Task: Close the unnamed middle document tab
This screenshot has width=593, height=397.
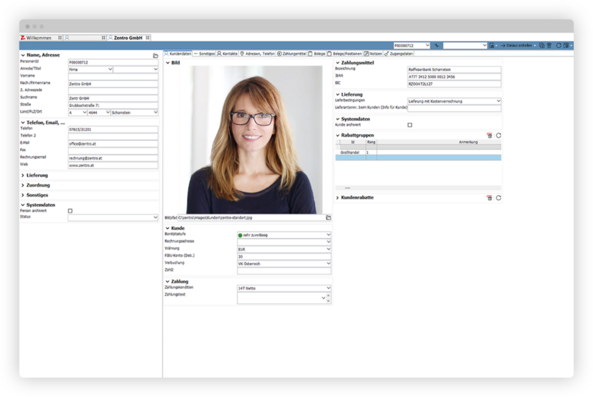Action: (x=104, y=38)
